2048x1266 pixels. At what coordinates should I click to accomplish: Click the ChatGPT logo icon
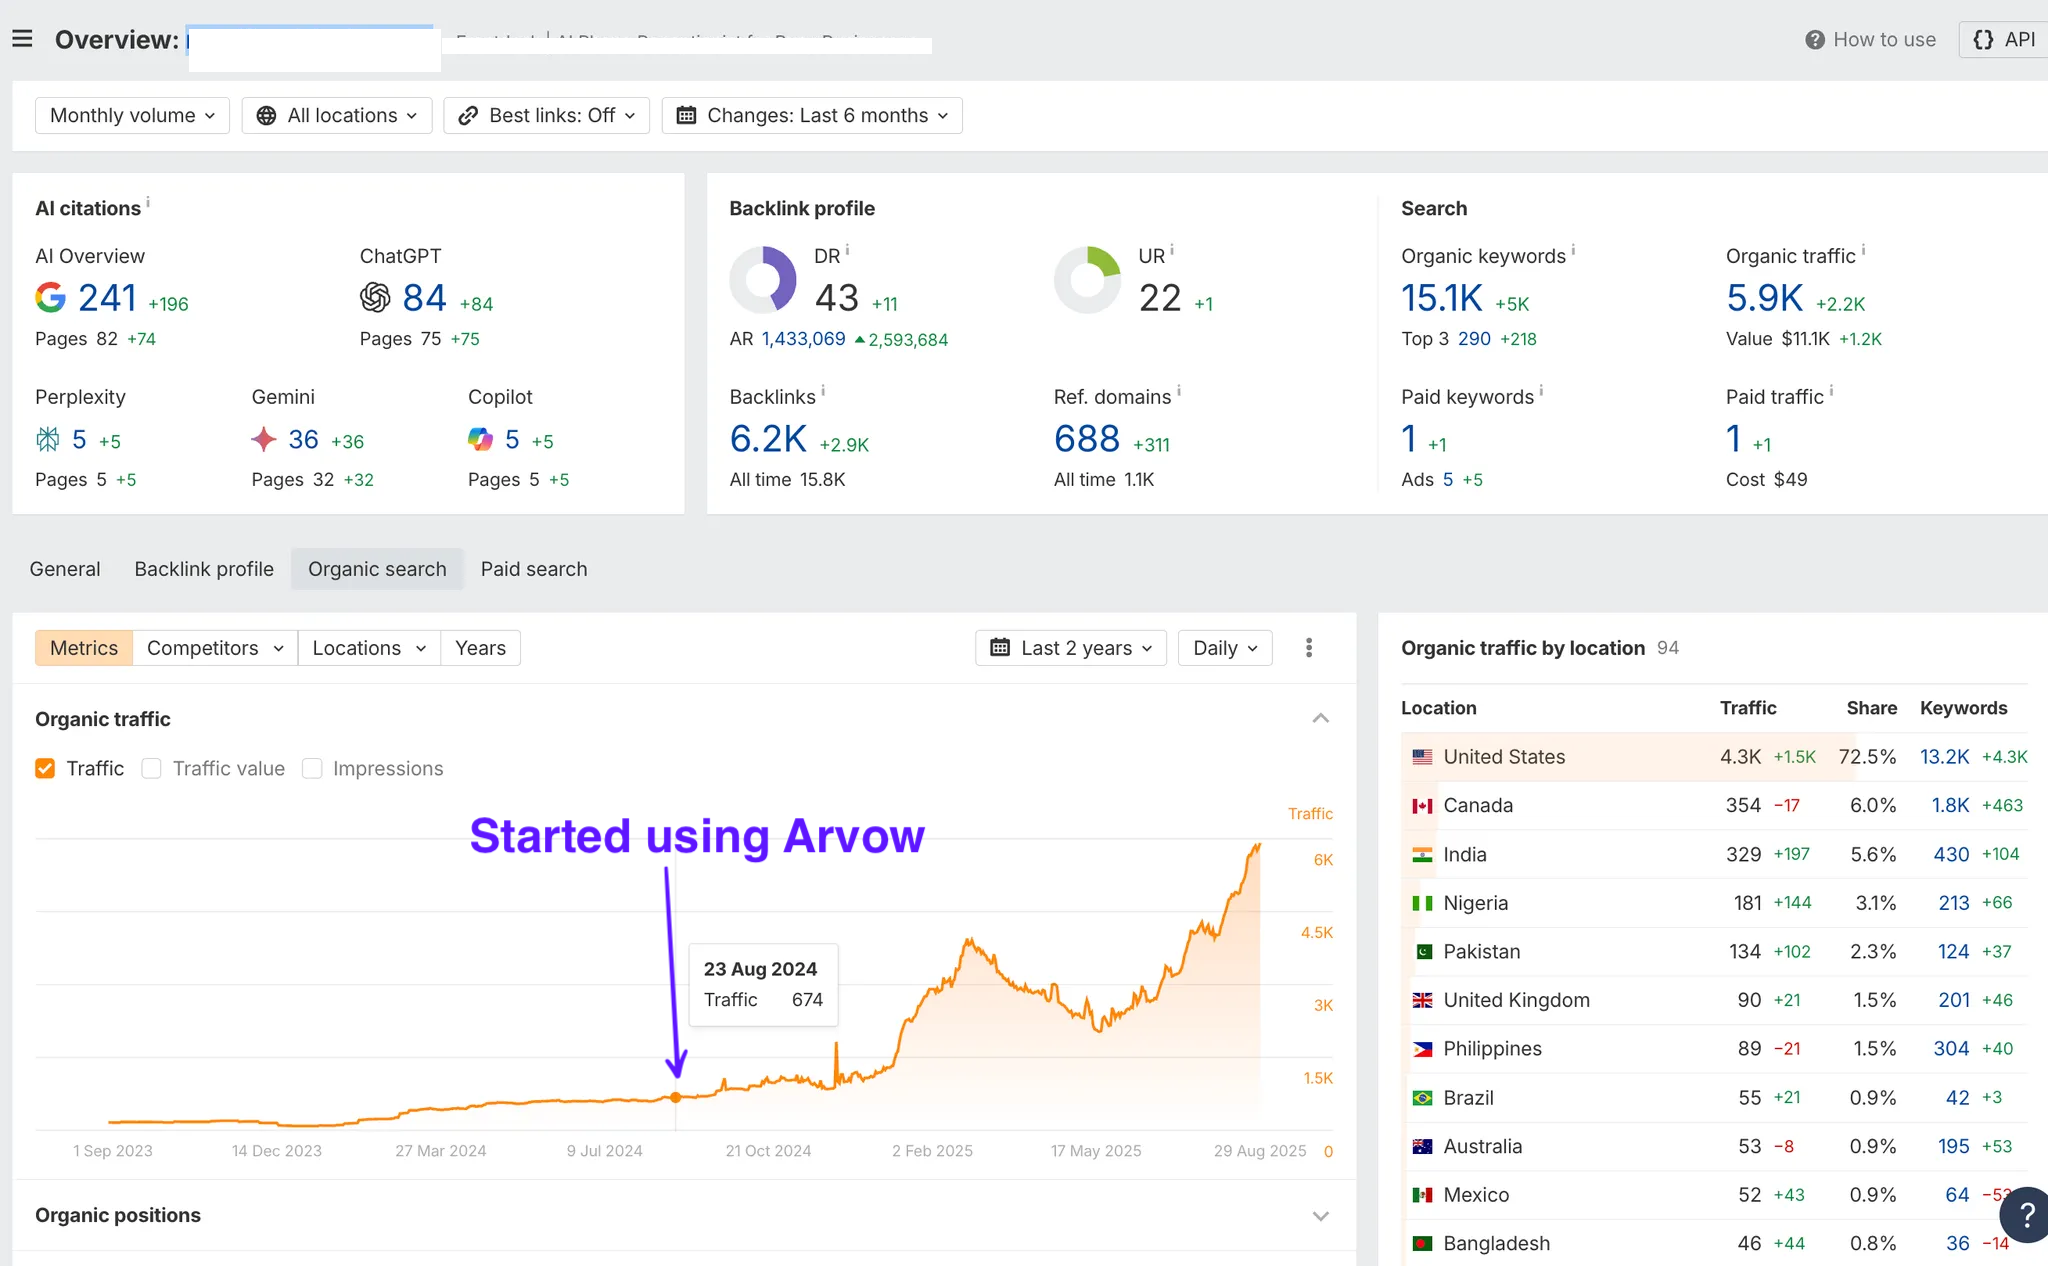pos(375,297)
